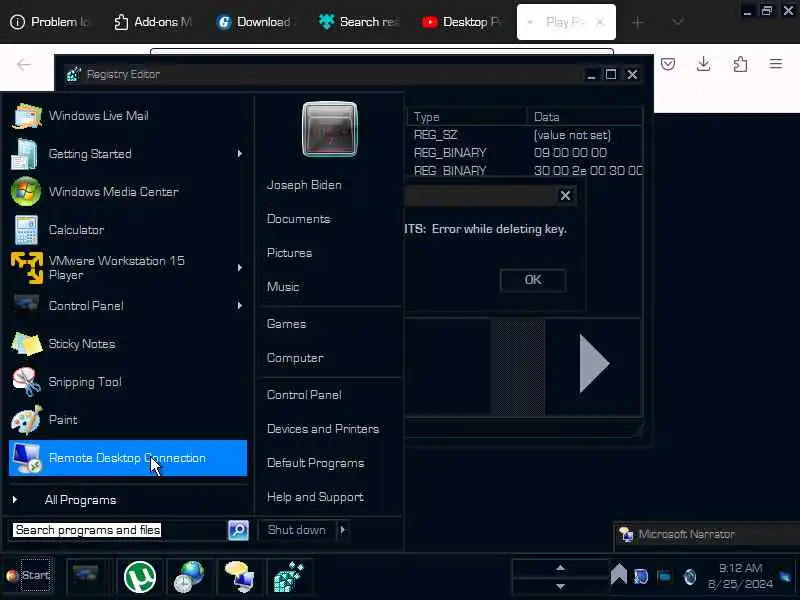Click the user account picture
Viewport: 800px width, 600px height.
(330, 130)
